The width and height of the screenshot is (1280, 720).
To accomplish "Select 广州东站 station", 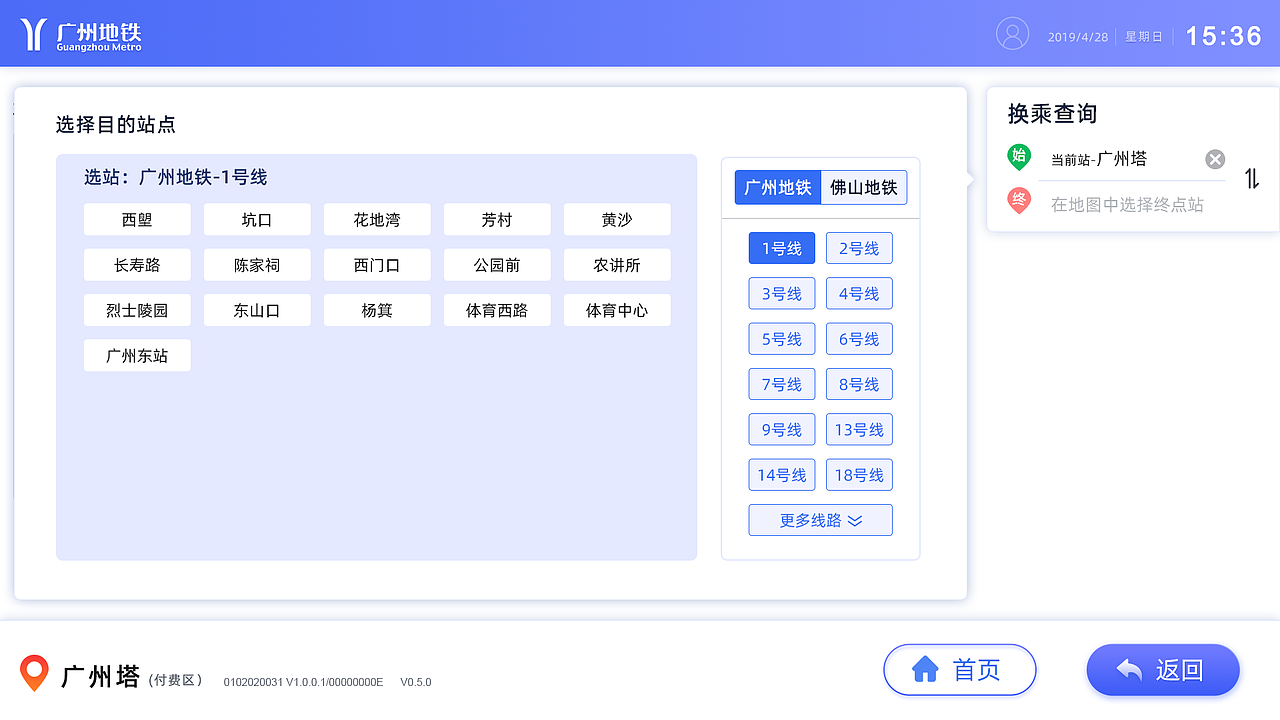I will tap(137, 355).
